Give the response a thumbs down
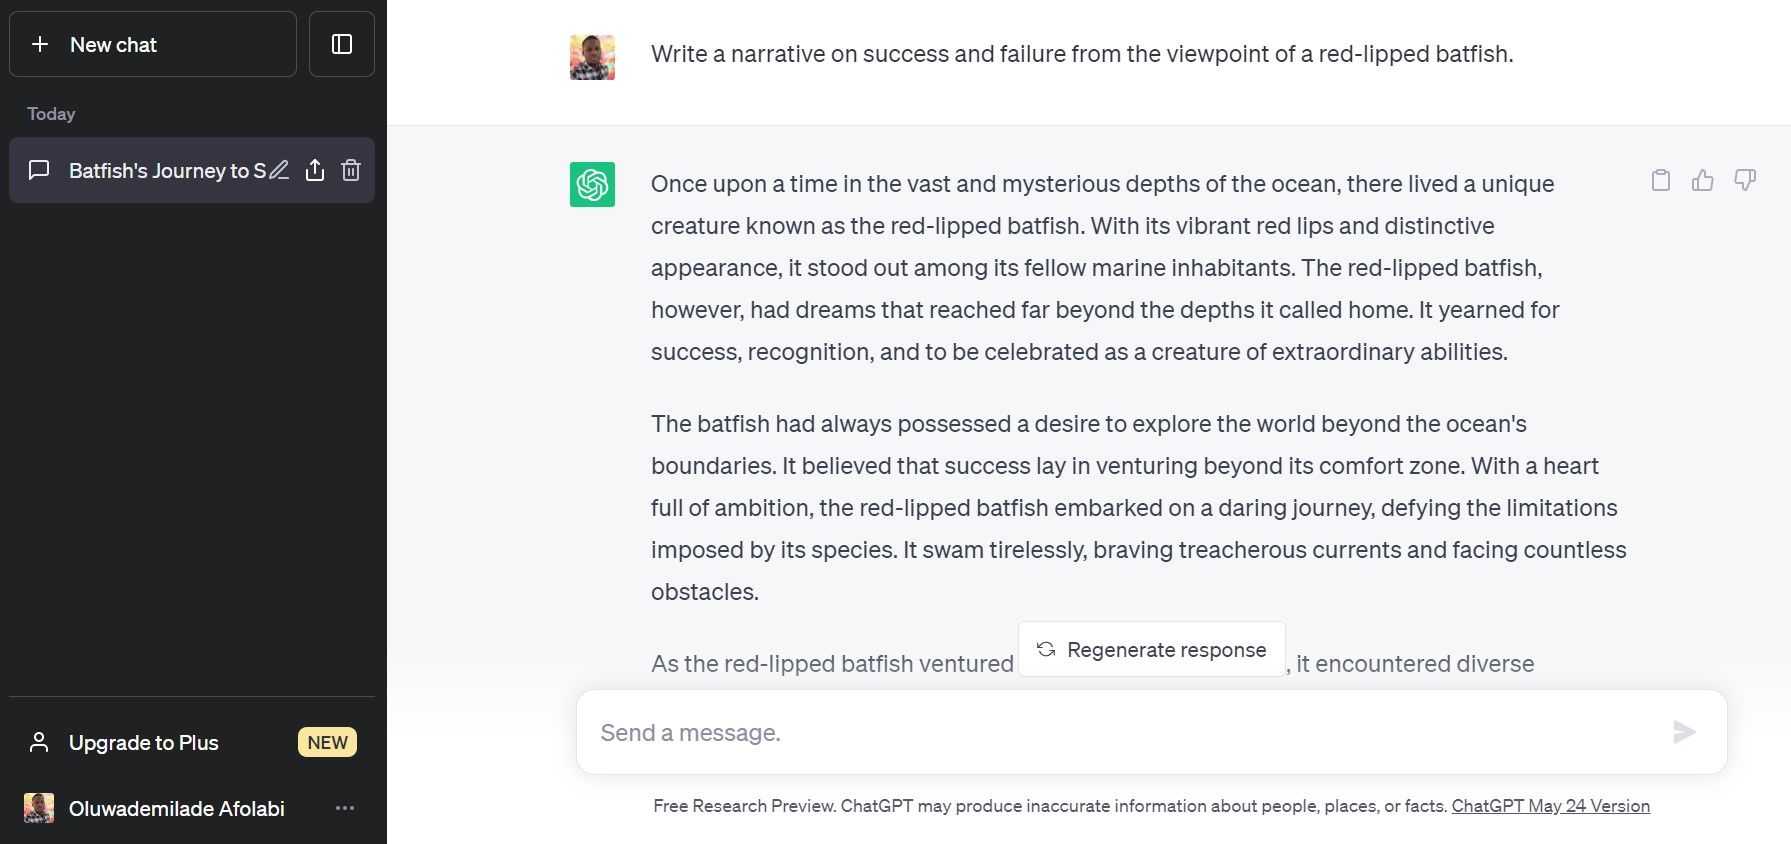The width and height of the screenshot is (1791, 844). coord(1745,180)
